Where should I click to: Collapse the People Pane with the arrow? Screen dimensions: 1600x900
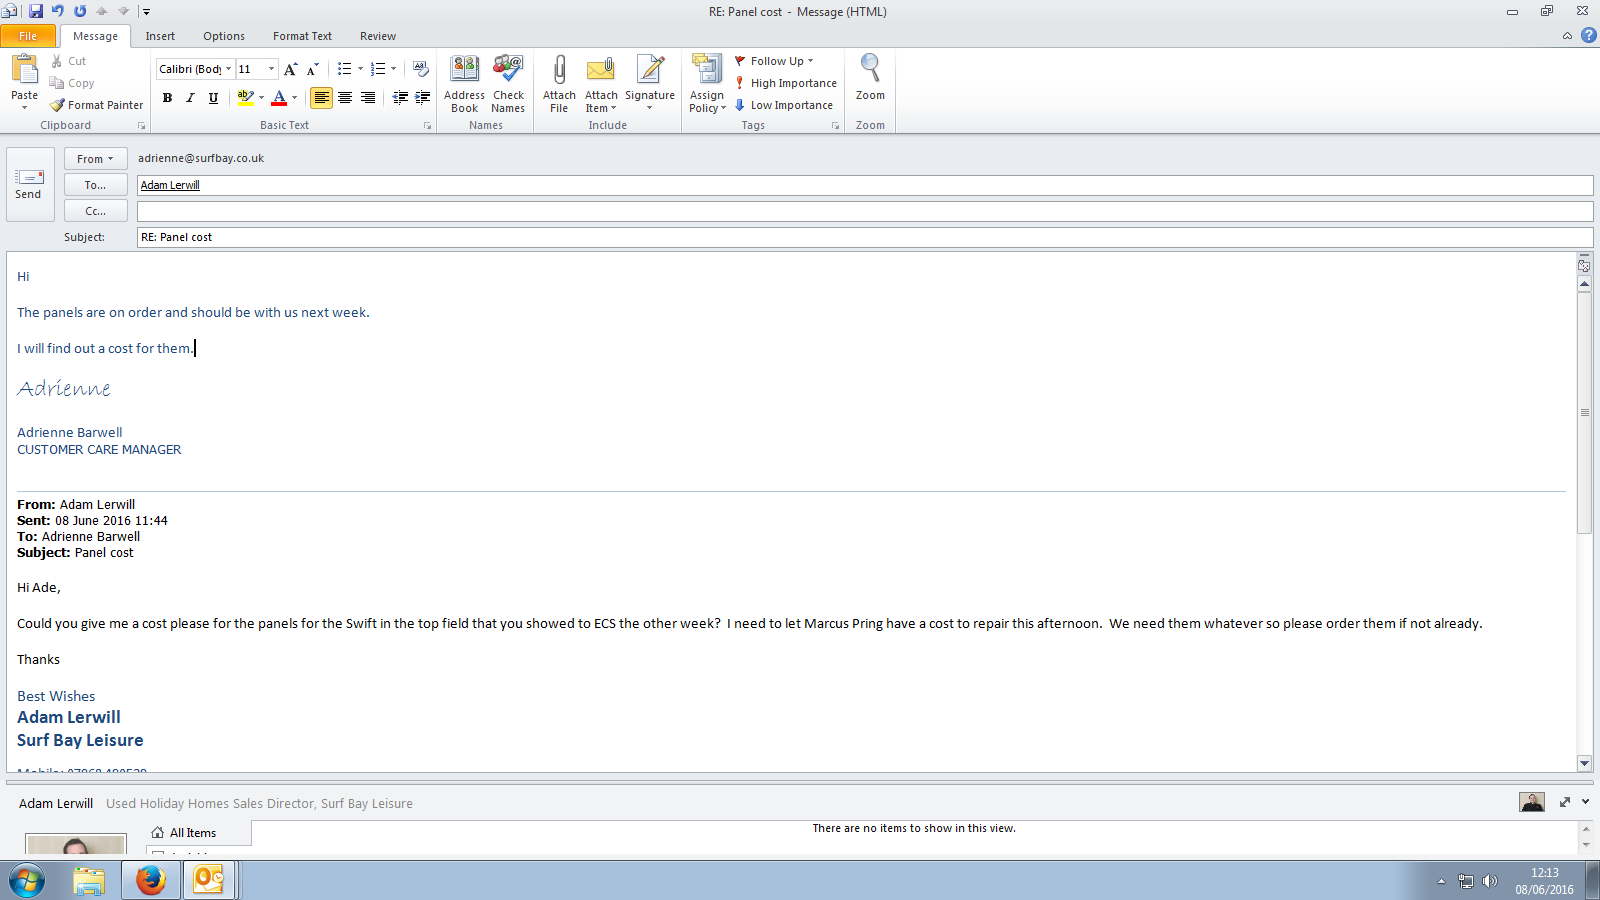[x=1585, y=802]
